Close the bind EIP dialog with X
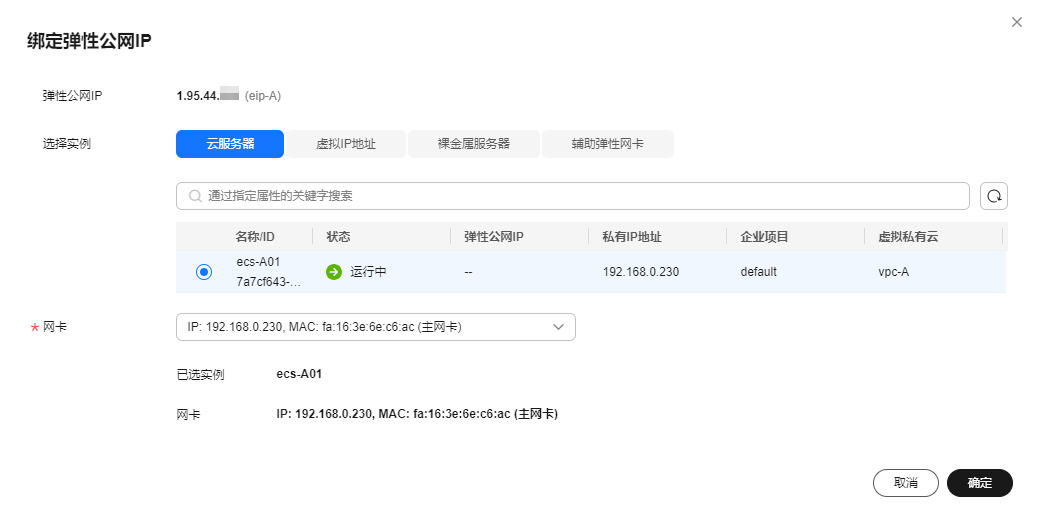The height and width of the screenshot is (521, 1040). 1016,23
